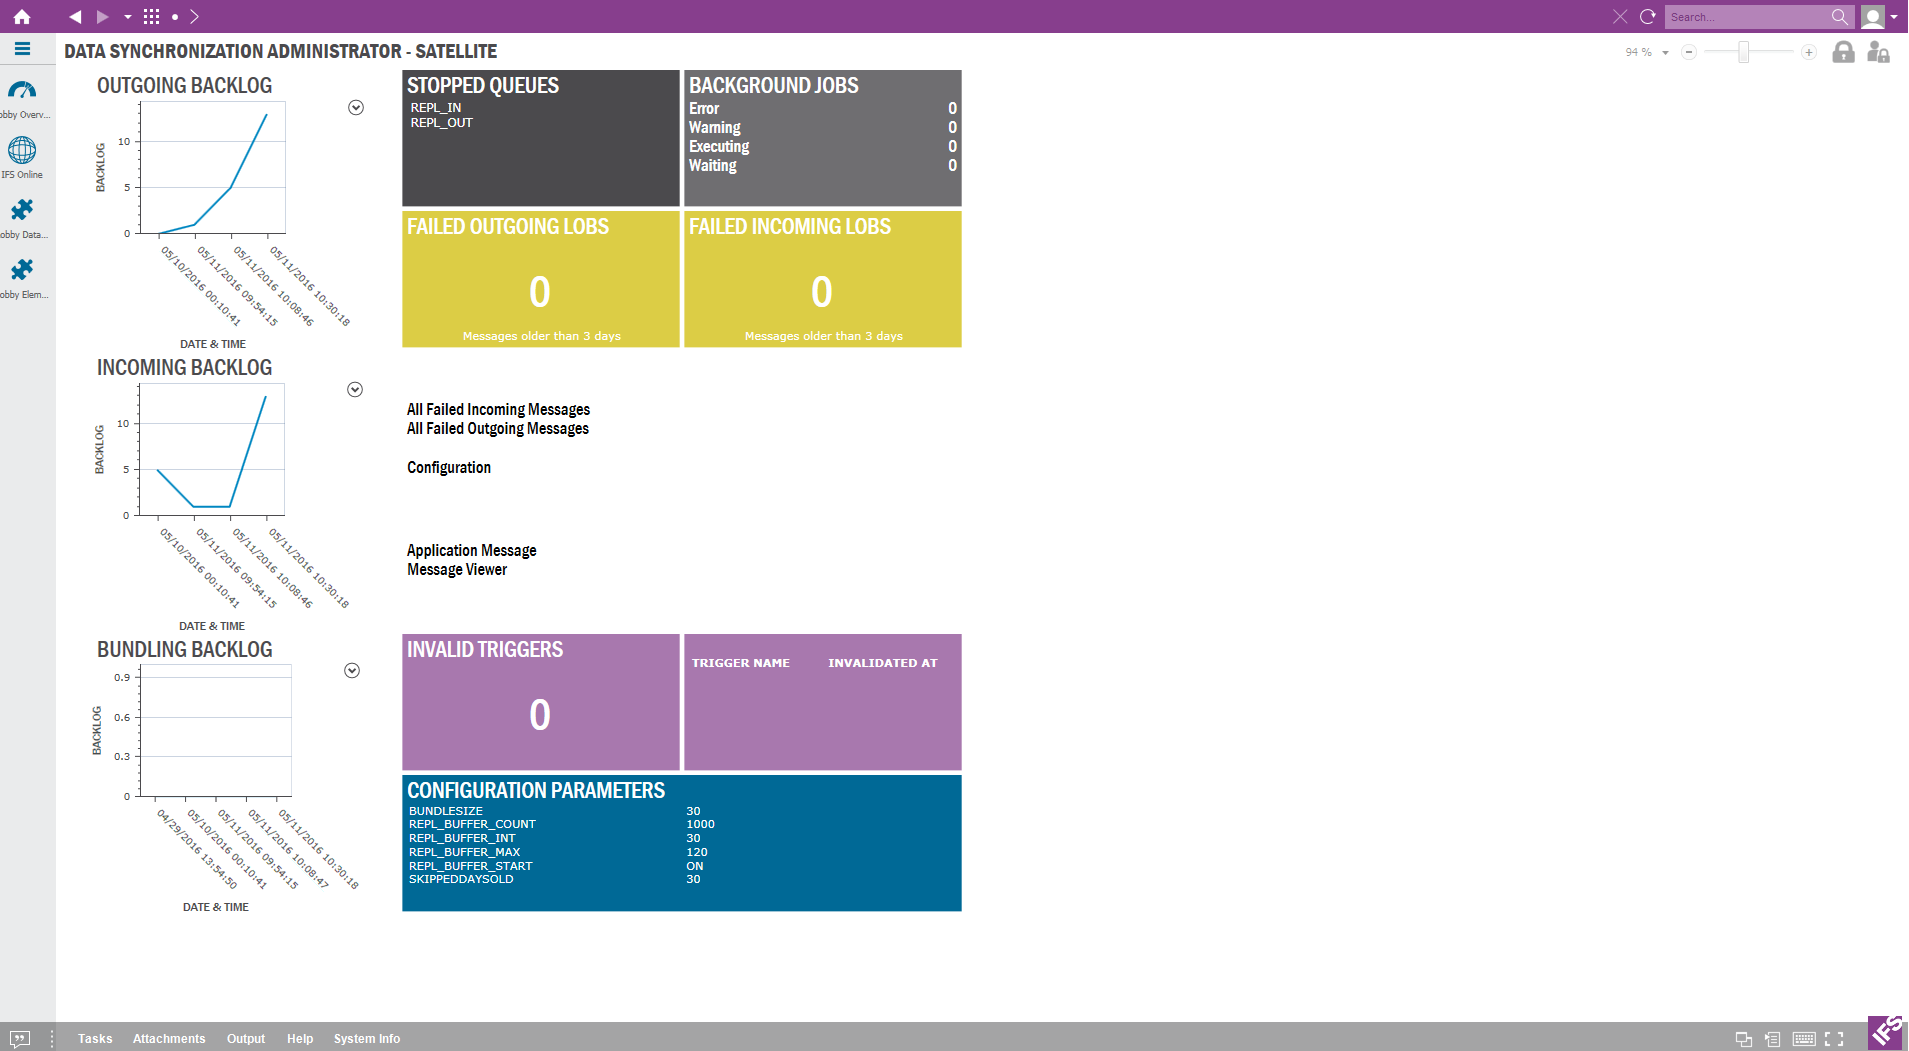1909x1051 pixels.
Task: Open the Tasks tab in bottom bar
Action: pos(95,1039)
